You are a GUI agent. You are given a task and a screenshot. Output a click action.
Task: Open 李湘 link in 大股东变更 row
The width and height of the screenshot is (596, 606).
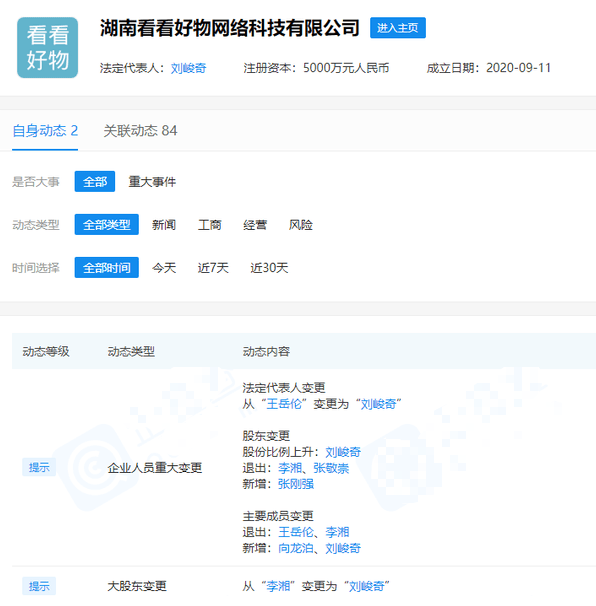tap(278, 586)
